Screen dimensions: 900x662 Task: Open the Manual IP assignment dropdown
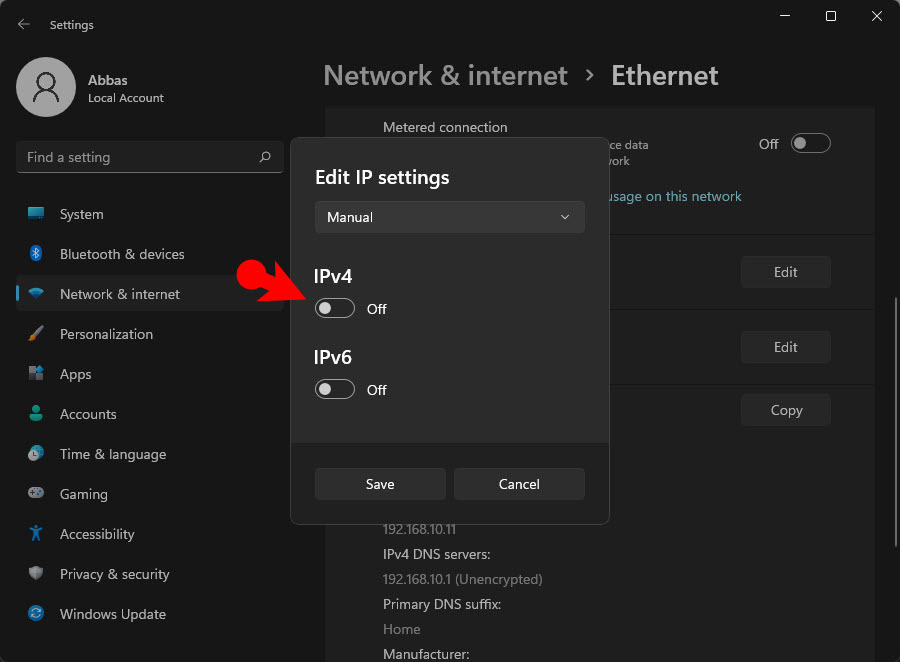[x=449, y=217]
